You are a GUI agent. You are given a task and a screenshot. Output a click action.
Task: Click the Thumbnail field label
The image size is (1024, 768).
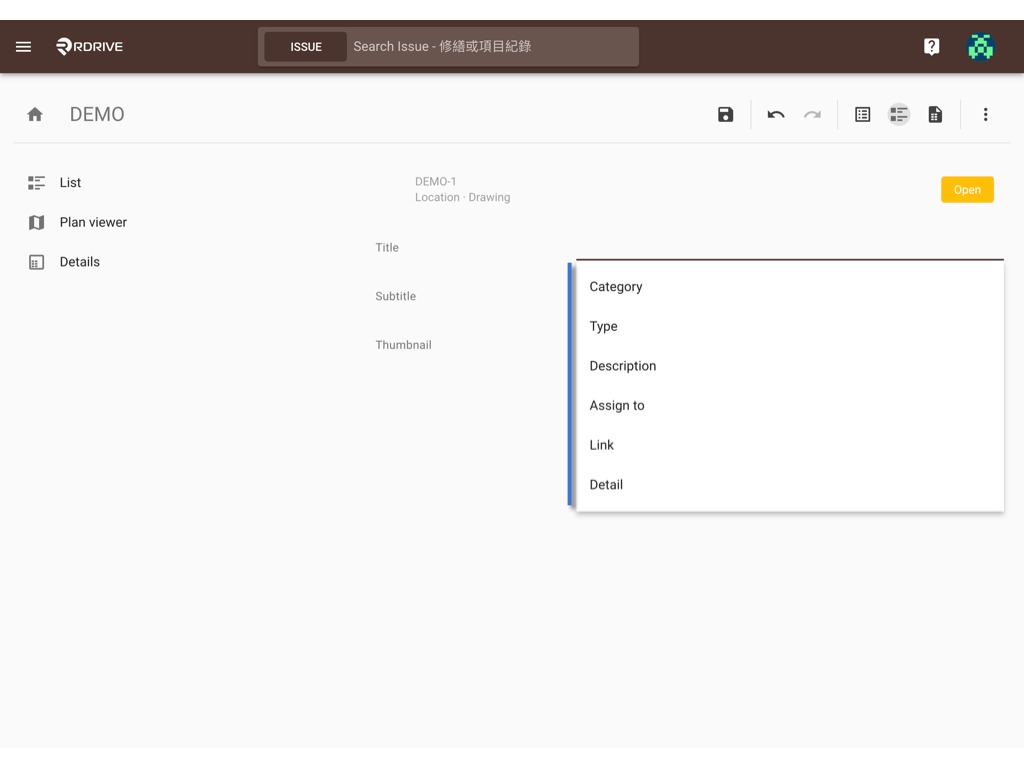[403, 345]
